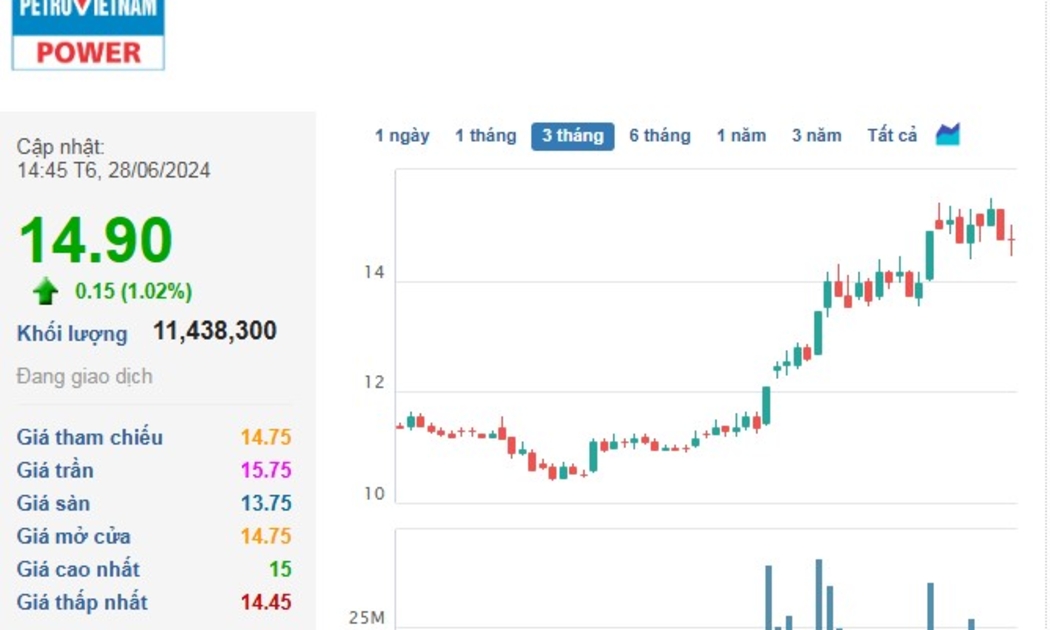
Task: Click the Giá sàn value 13.75
Action: pyautogui.click(x=266, y=503)
